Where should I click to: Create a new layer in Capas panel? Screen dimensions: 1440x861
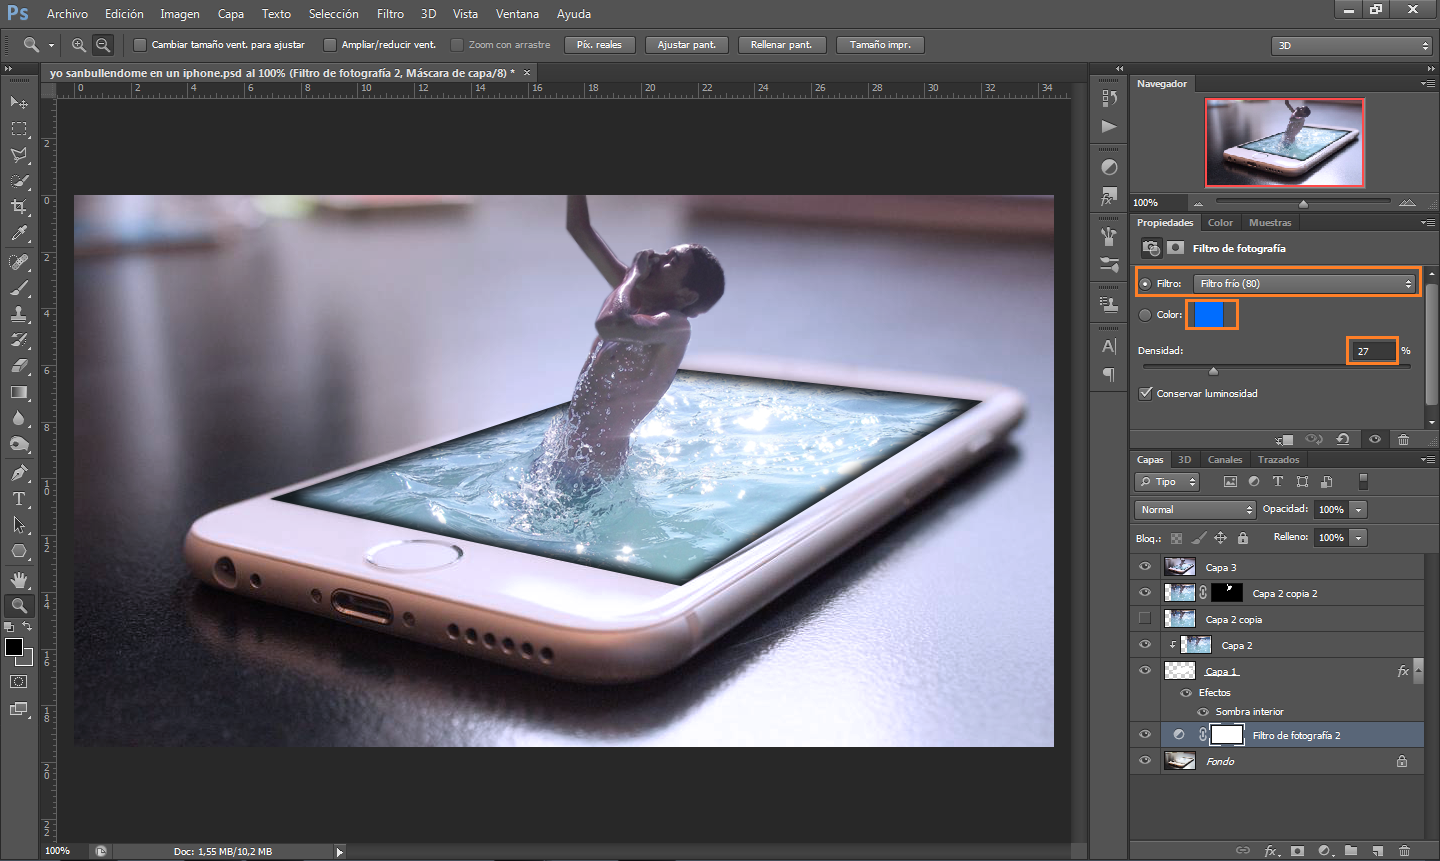(1378, 851)
